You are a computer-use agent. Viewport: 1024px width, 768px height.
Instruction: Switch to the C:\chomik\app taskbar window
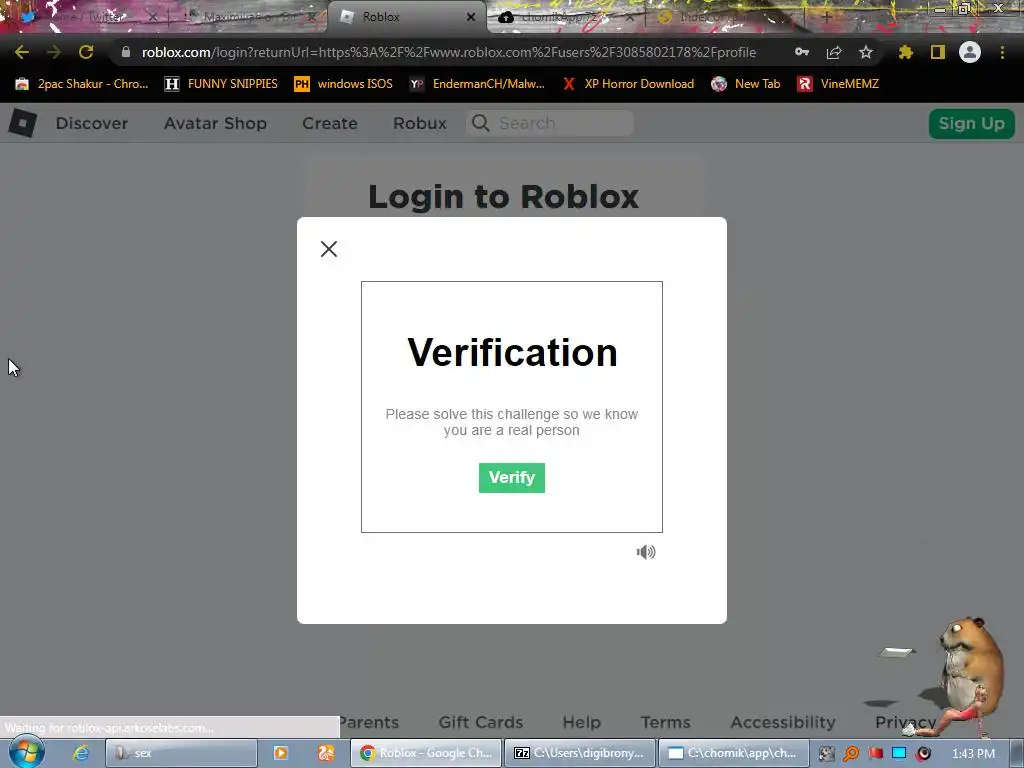(x=734, y=753)
